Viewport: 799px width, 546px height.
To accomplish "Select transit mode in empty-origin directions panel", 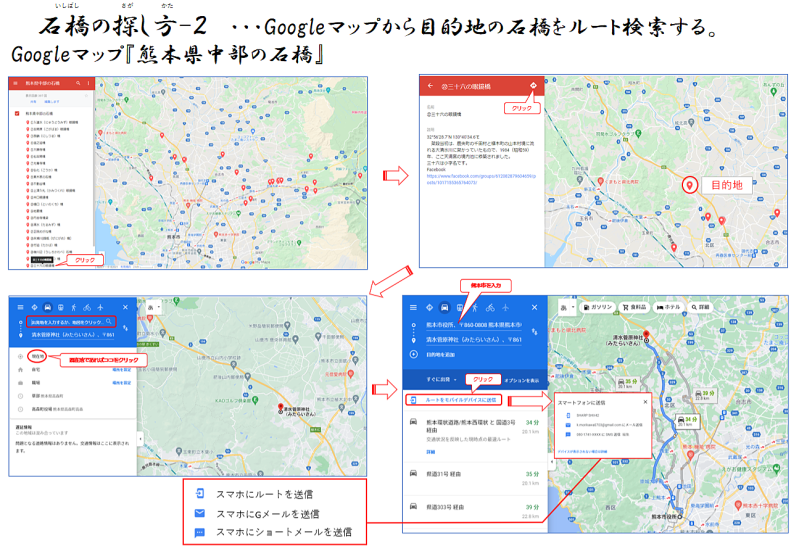I will tap(61, 307).
